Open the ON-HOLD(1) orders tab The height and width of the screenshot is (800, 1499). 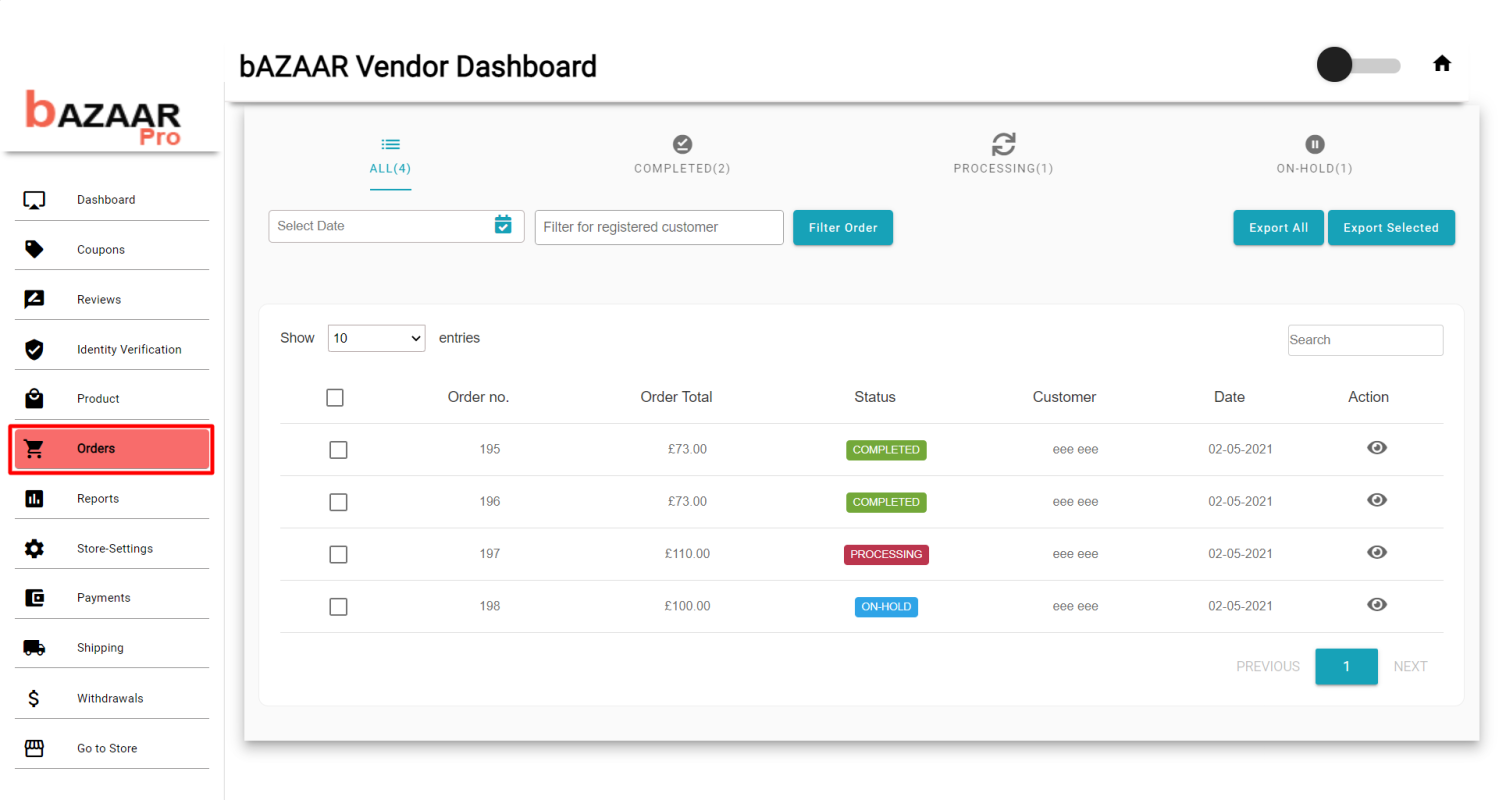1314,155
